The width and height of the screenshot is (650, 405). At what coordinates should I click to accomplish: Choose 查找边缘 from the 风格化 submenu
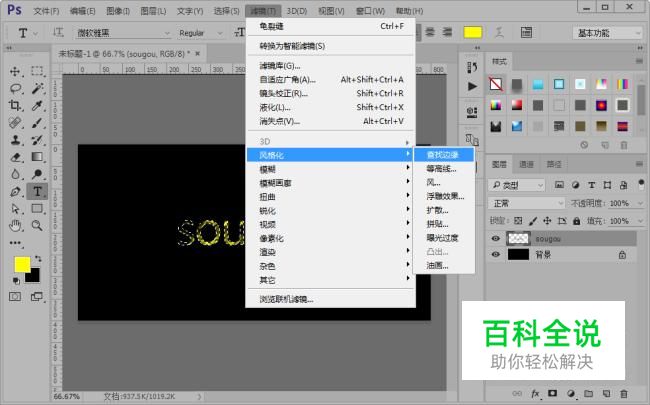[x=444, y=155]
